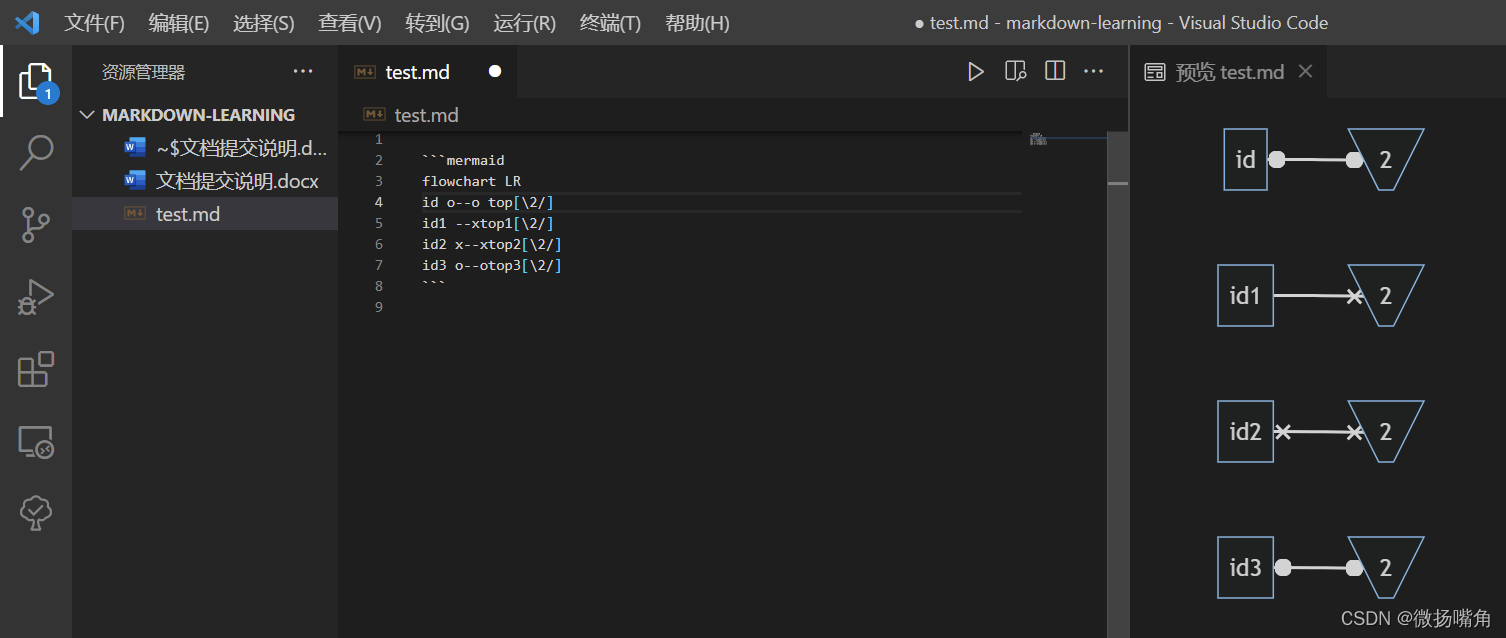Click line number 4 in gutter
Viewport: 1506px width, 638px height.
point(379,202)
